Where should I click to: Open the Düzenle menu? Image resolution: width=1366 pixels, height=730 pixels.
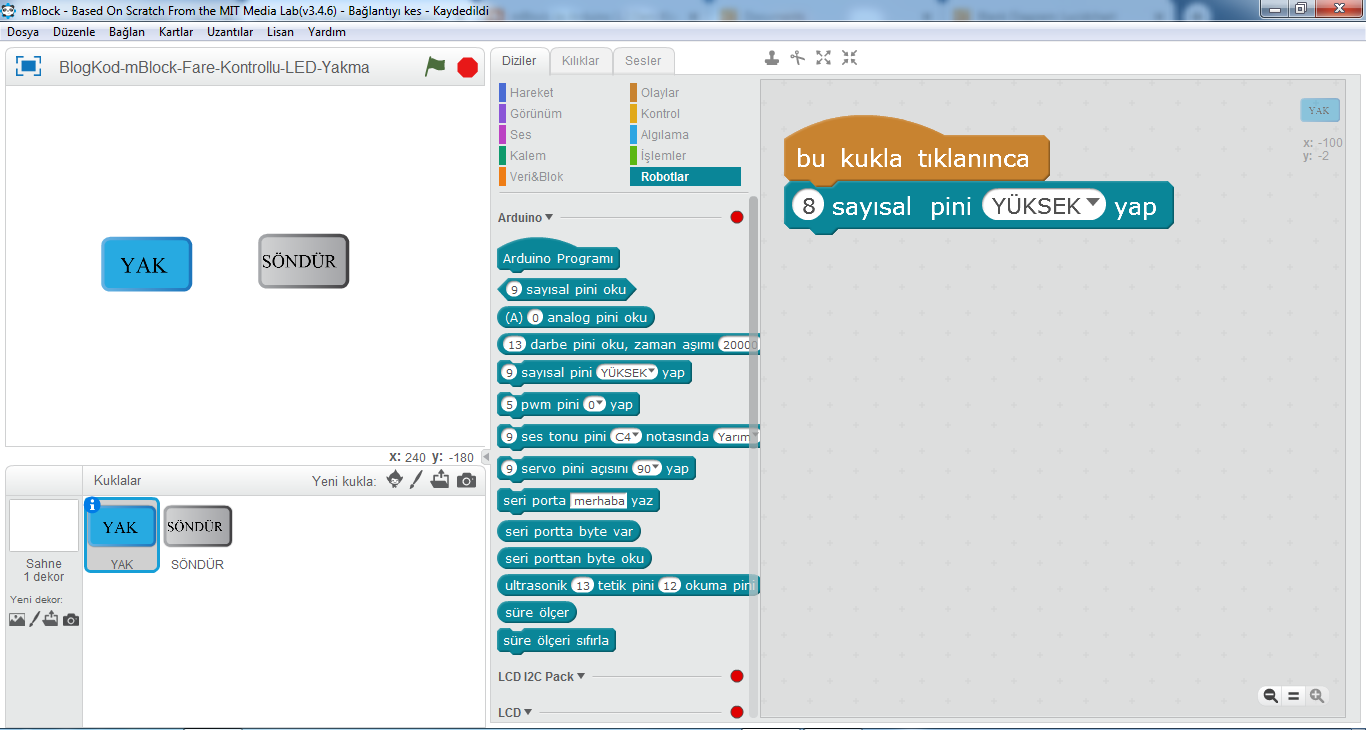click(x=74, y=32)
